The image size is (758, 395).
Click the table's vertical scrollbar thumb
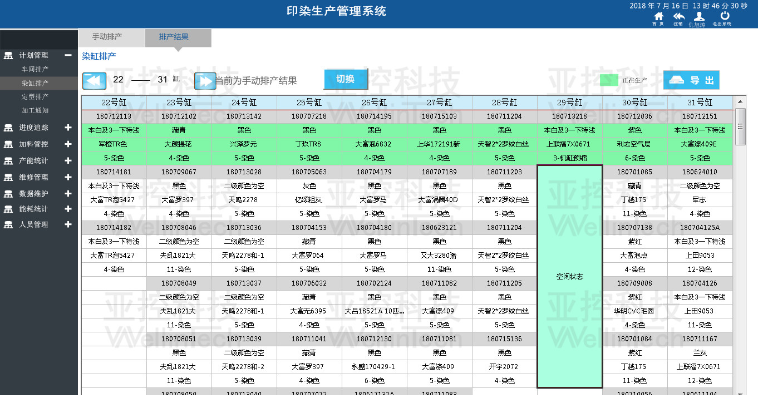pyautogui.click(x=740, y=127)
